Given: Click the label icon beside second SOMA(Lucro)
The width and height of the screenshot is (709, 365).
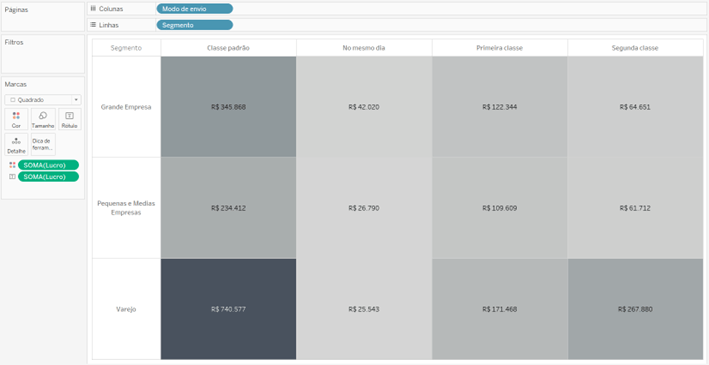Looking at the screenshot, I should pos(12,177).
